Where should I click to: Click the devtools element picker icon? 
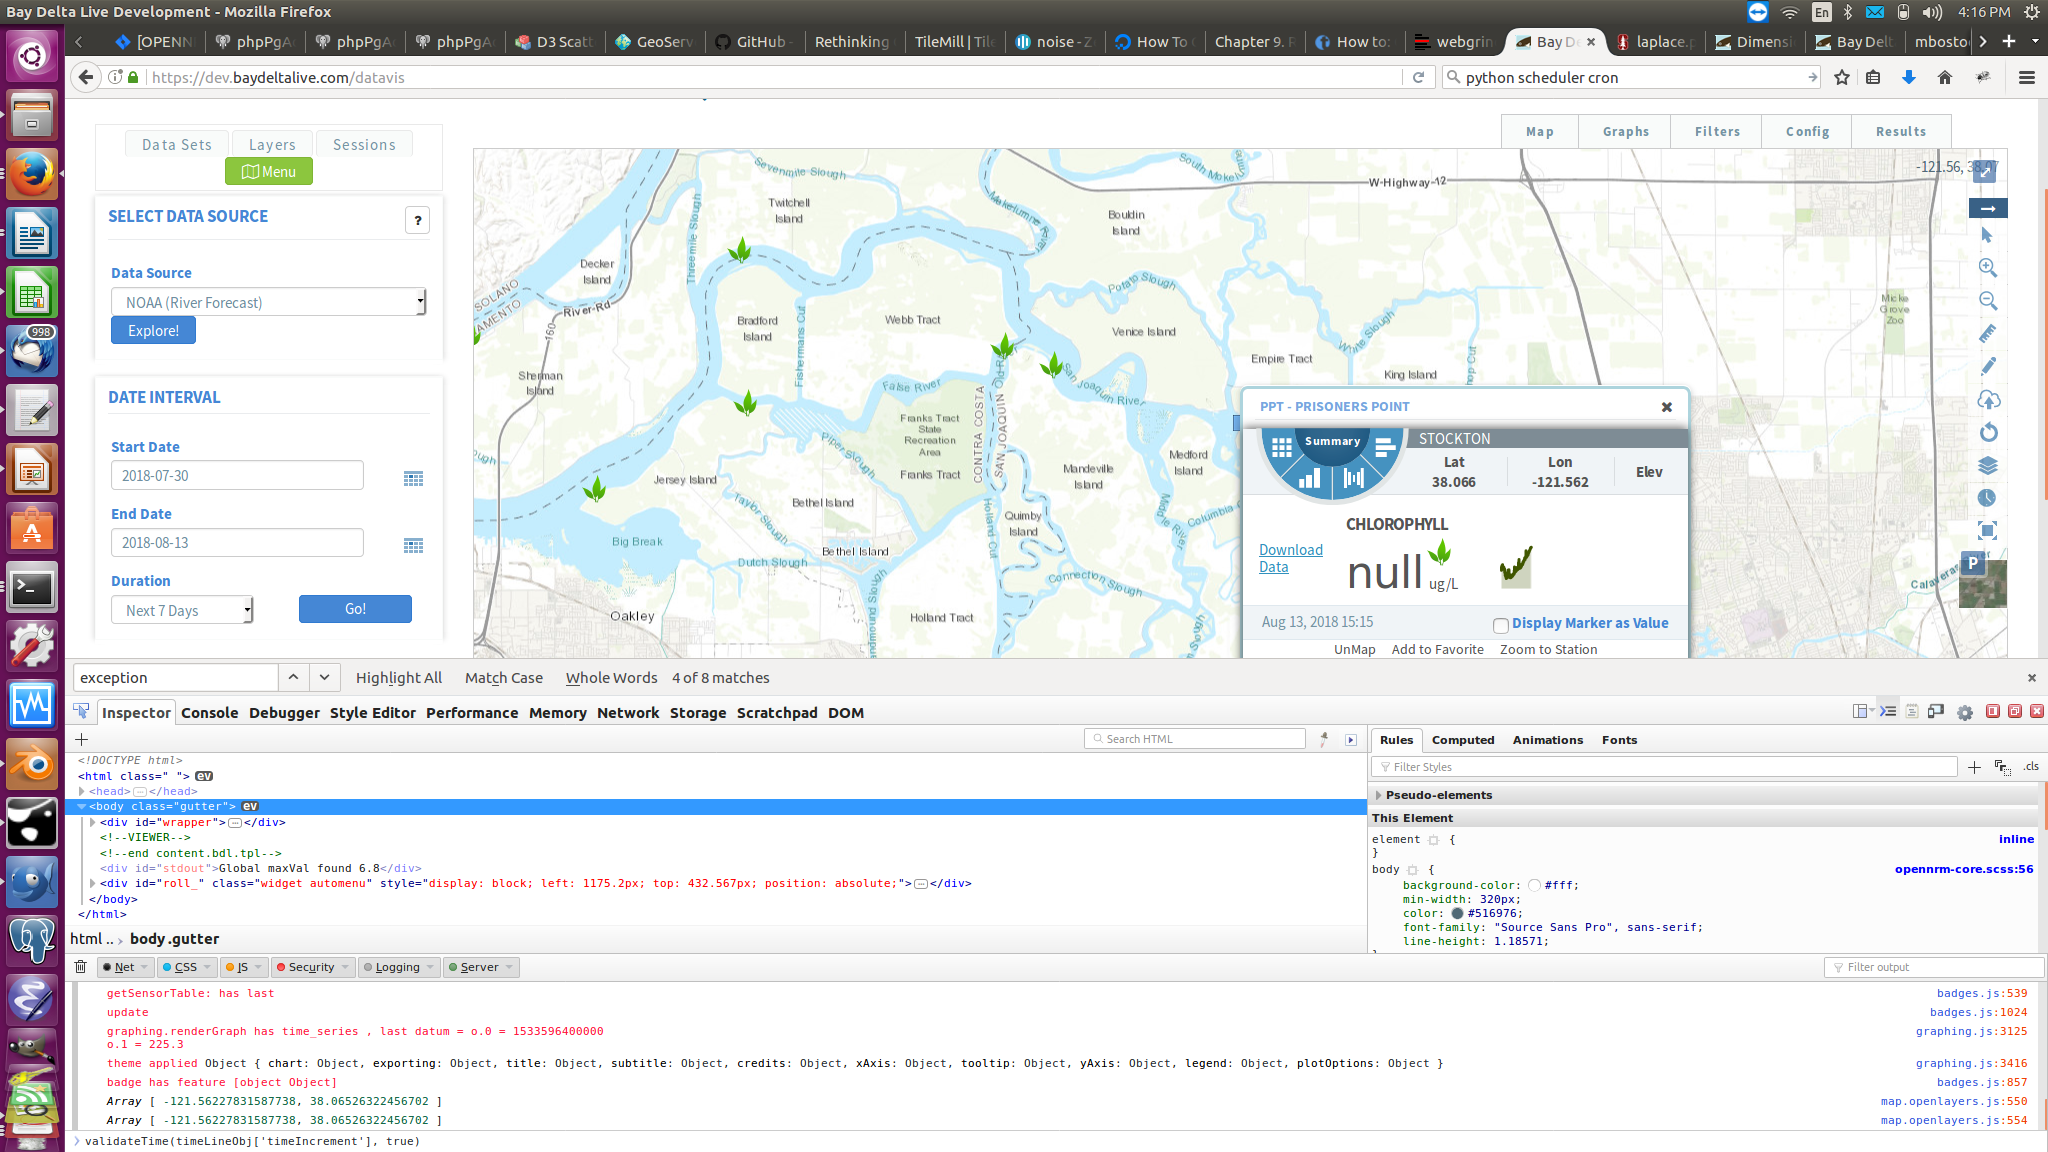coord(81,712)
